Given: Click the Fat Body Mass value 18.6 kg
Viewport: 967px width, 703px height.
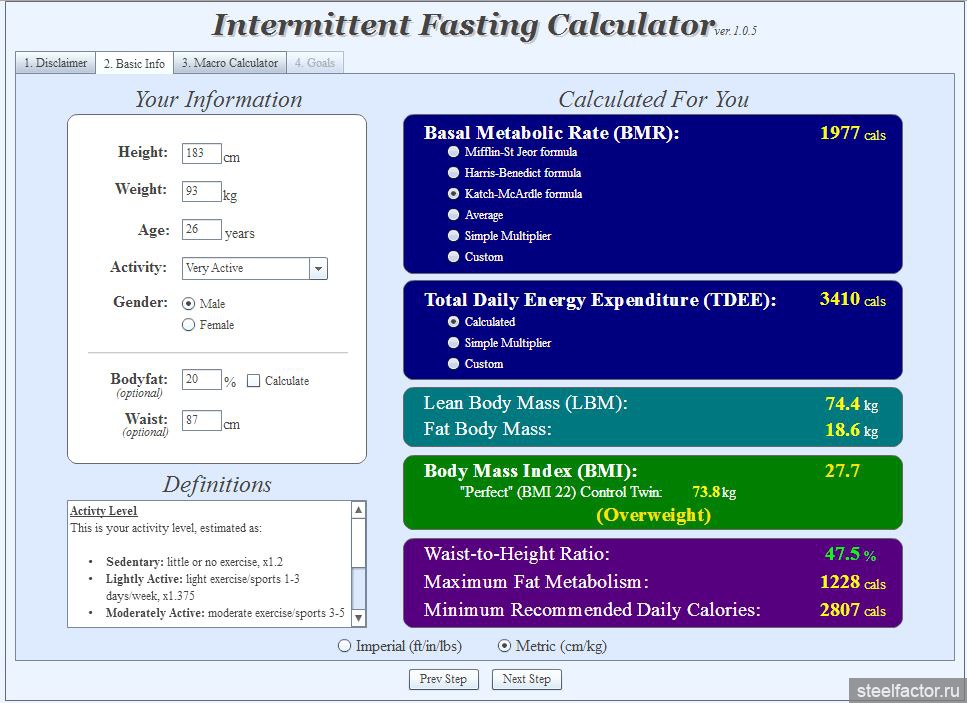Looking at the screenshot, I should click(851, 430).
